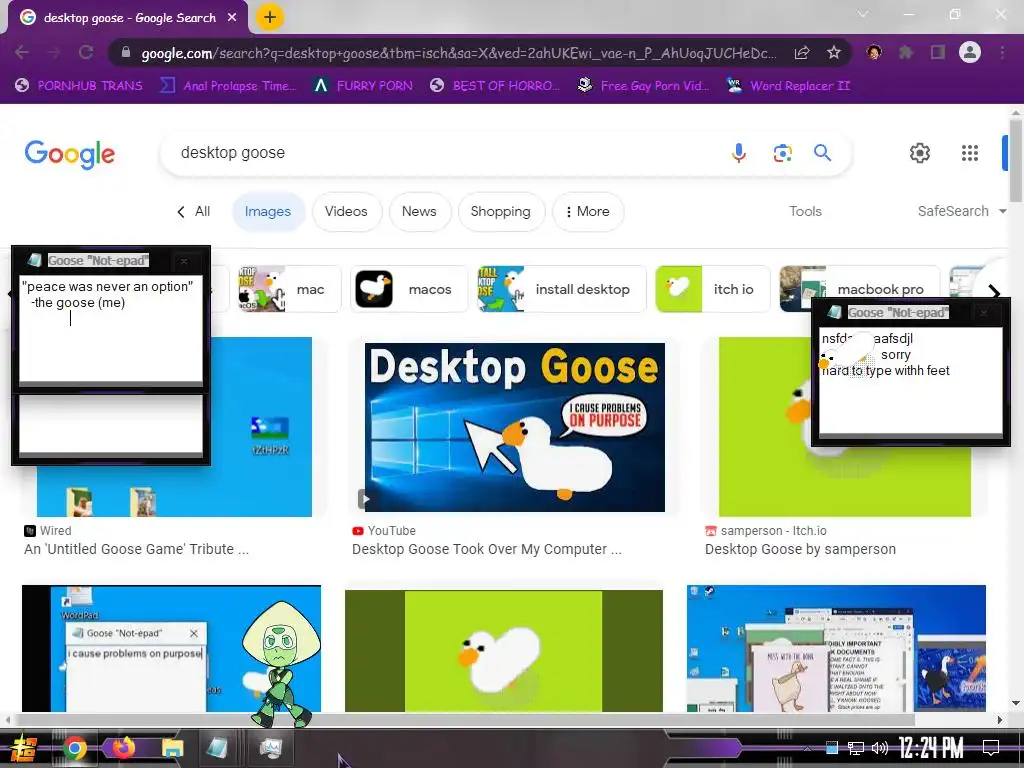The image size is (1024, 768).
Task: Open the browser extensions puzzle icon
Action: 906,52
